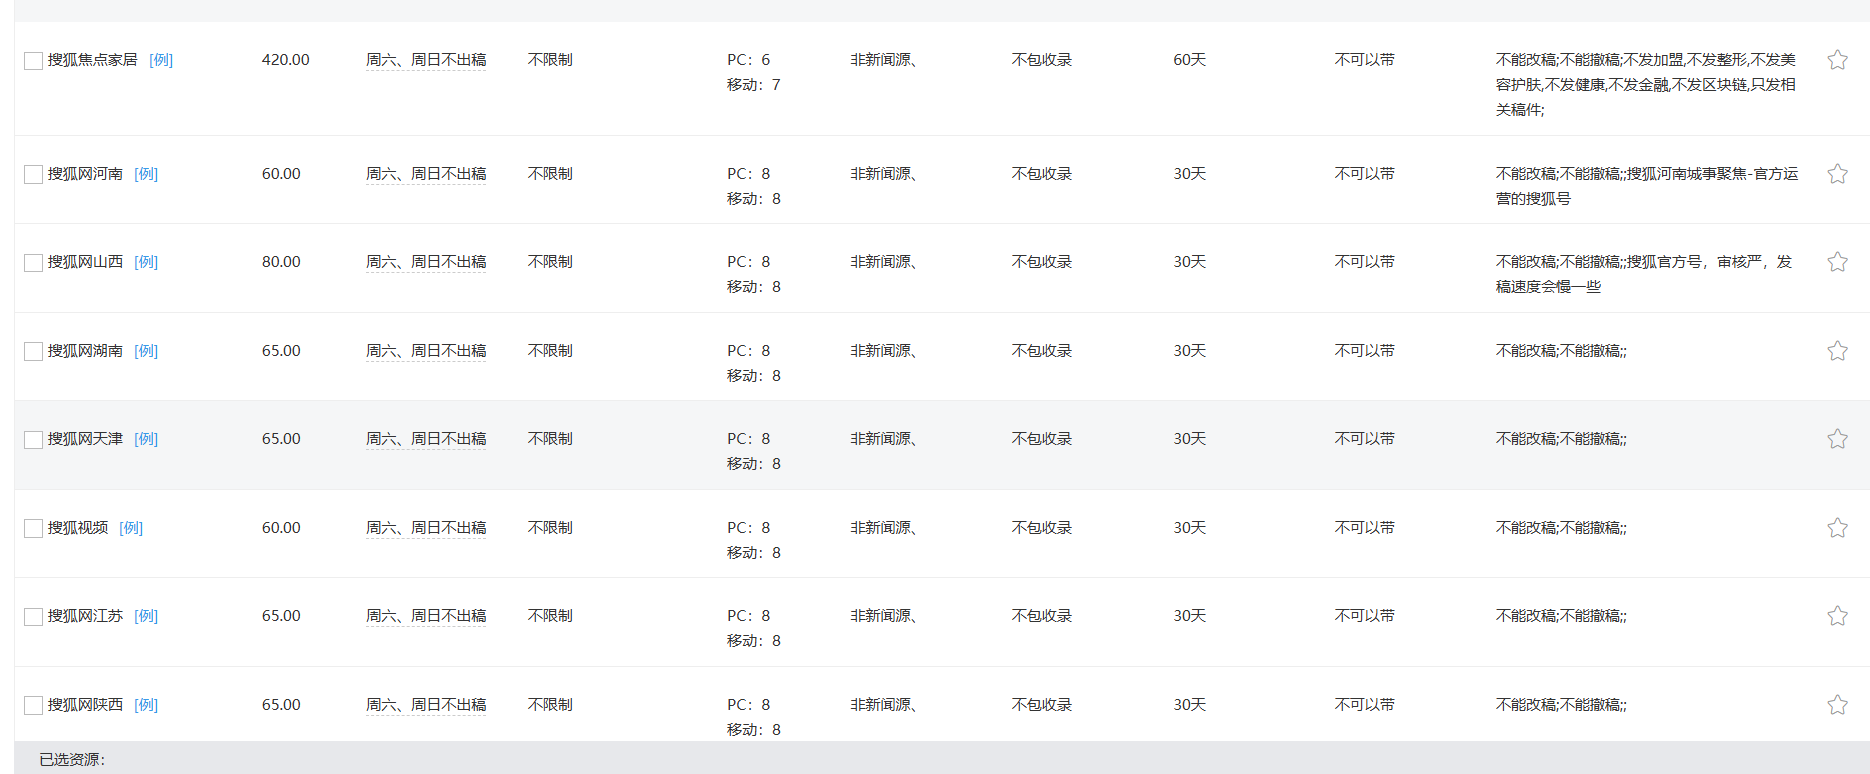Check the 搜狐焦点家居 checkbox
1870x774 pixels.
point(33,61)
